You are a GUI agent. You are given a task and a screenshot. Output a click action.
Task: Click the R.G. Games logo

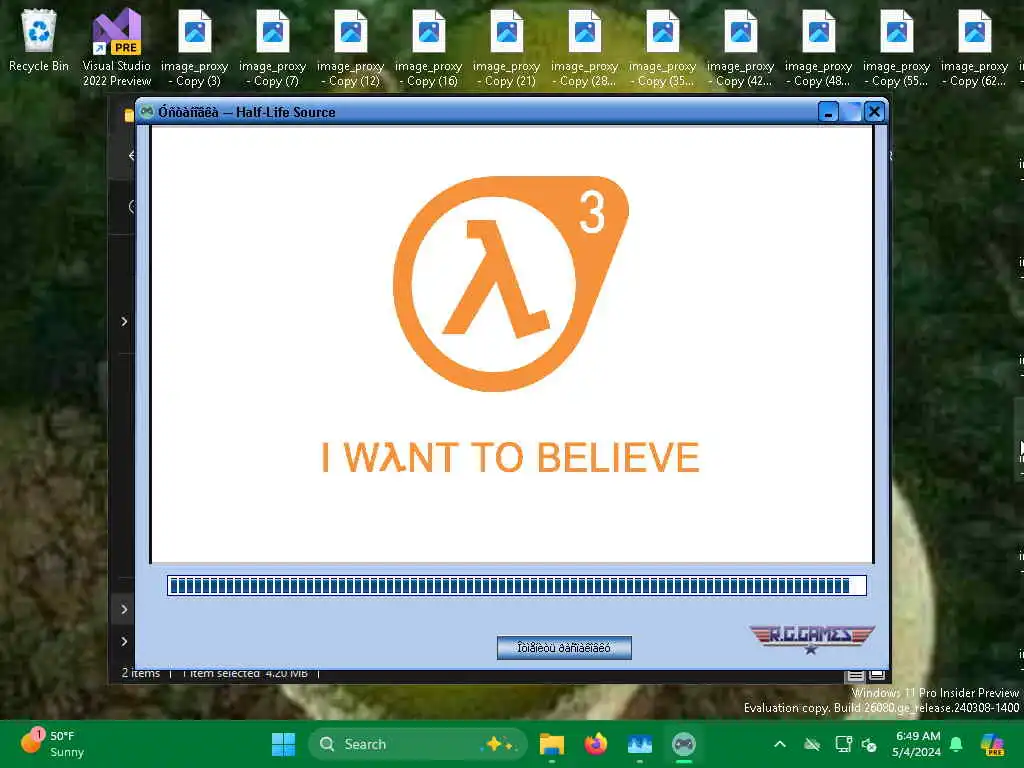tap(812, 639)
